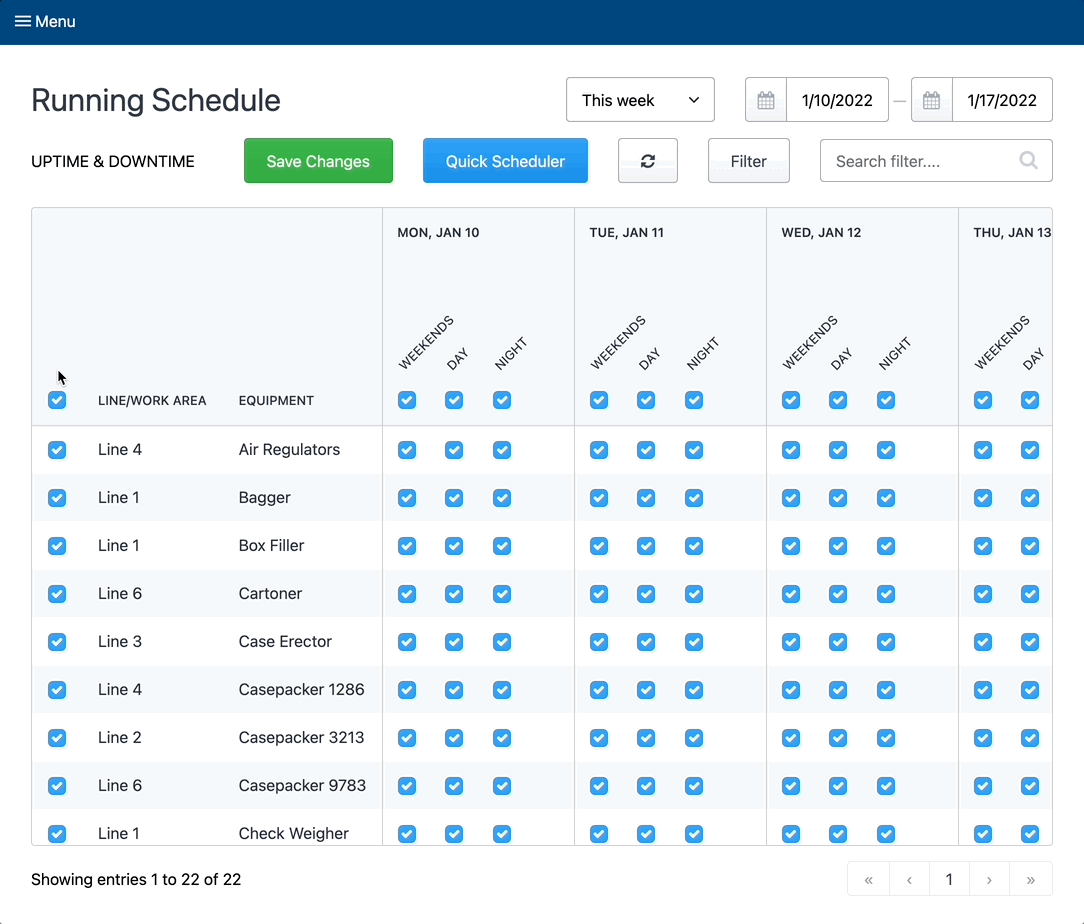
Task: Click the next page arrow
Action: (x=989, y=880)
